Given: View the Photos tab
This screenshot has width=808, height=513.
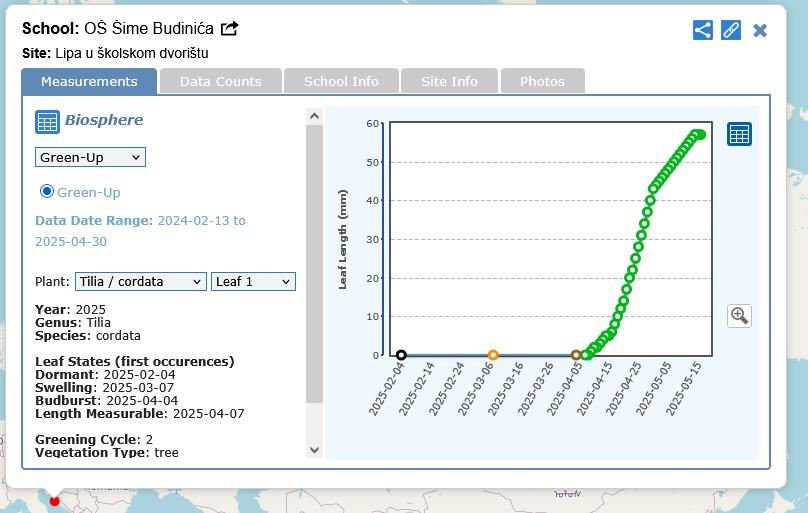Looking at the screenshot, I should point(542,81).
